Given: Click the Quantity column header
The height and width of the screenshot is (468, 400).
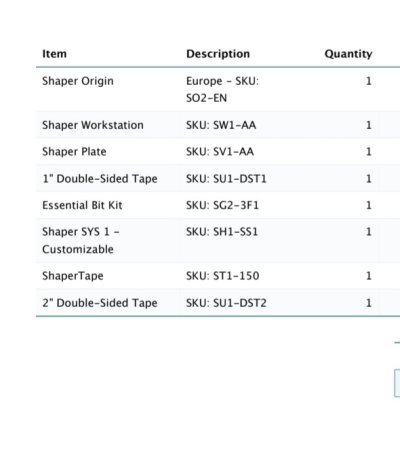Looking at the screenshot, I should (348, 54).
